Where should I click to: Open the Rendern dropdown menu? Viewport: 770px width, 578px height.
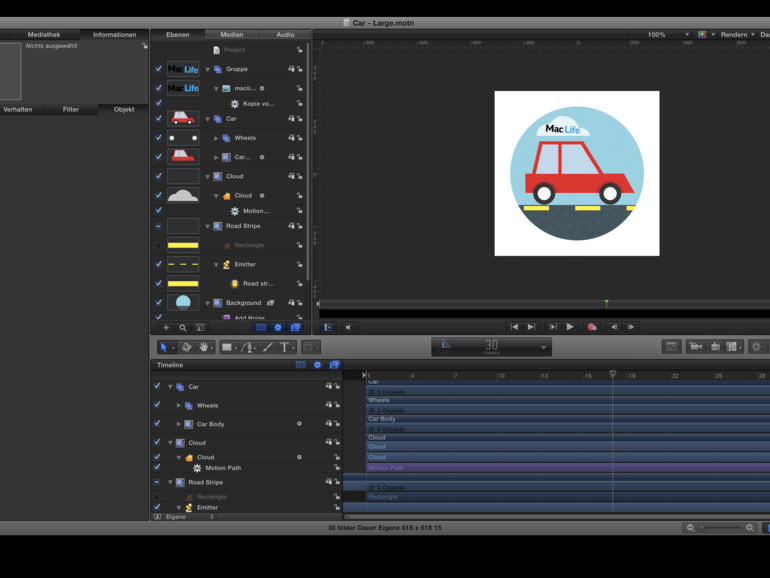pos(737,34)
